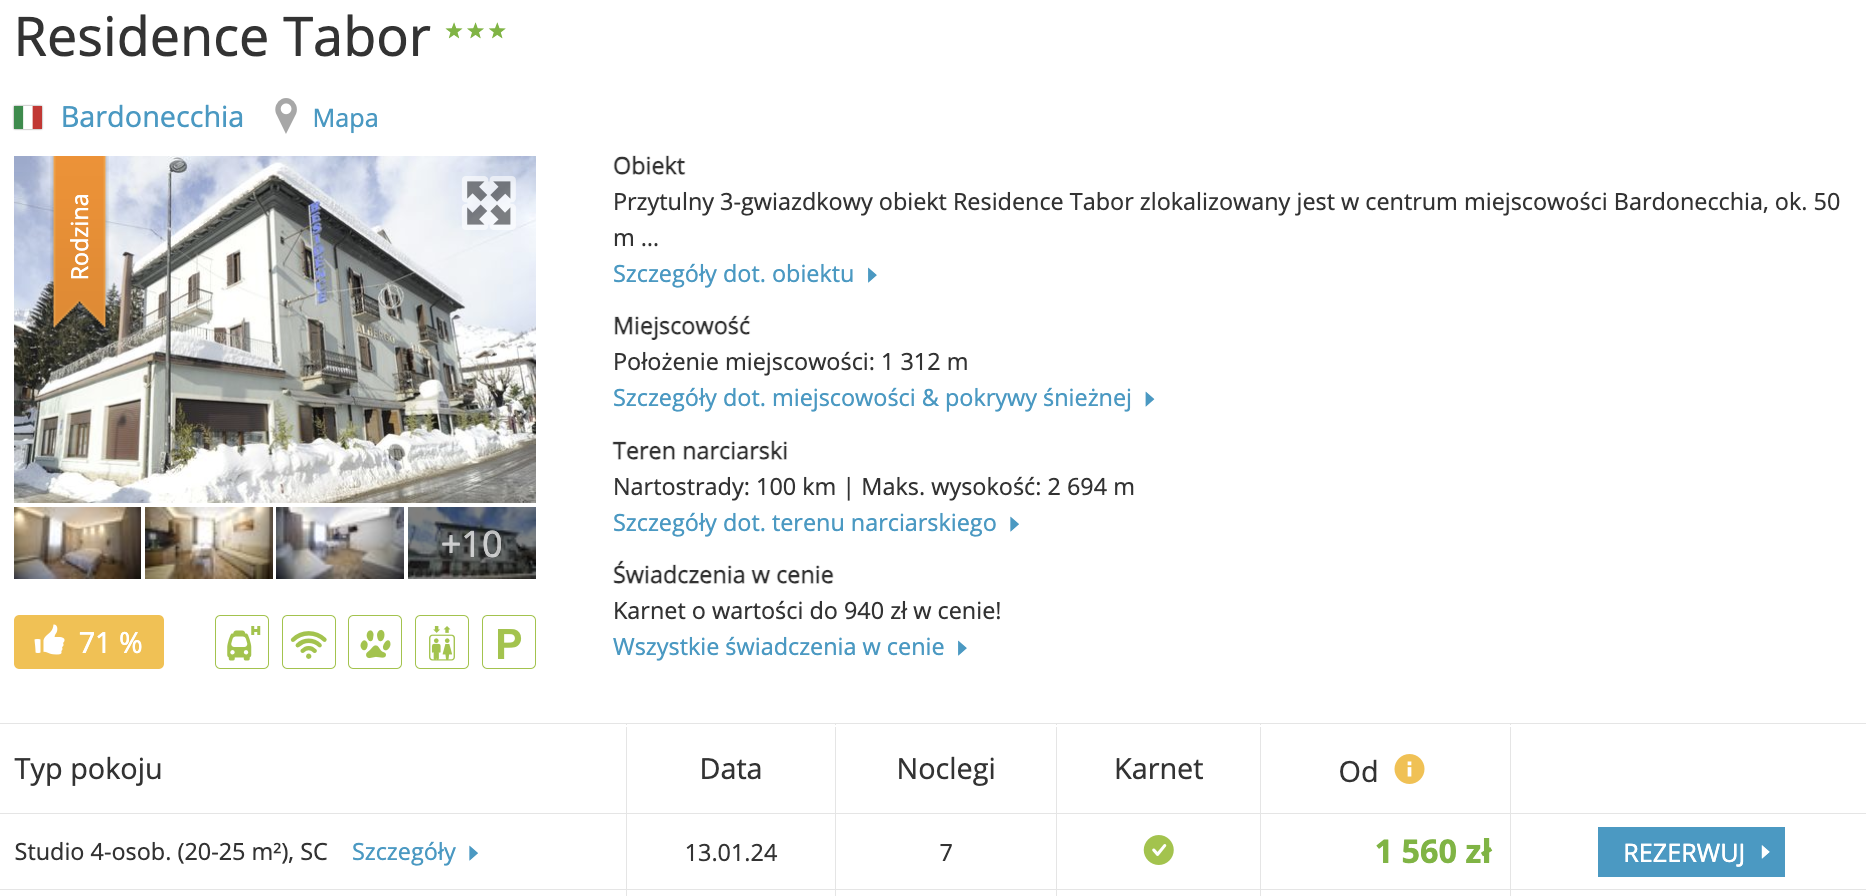Open the second room thumbnail with wooden floor
Image resolution: width=1866 pixels, height=896 pixels.
[208, 543]
